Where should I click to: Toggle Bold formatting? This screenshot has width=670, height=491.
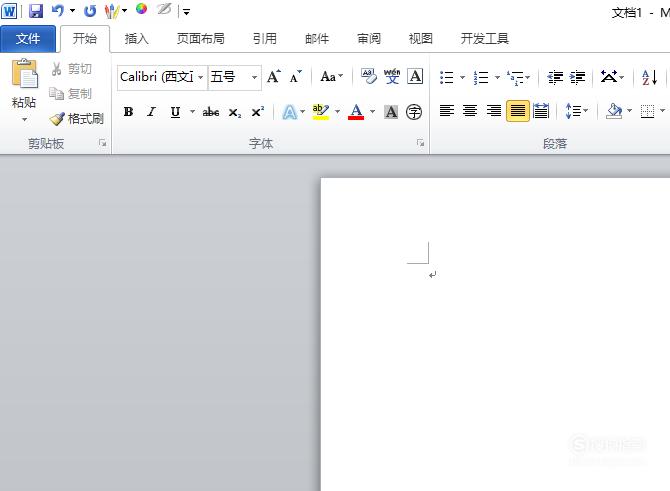(x=128, y=112)
